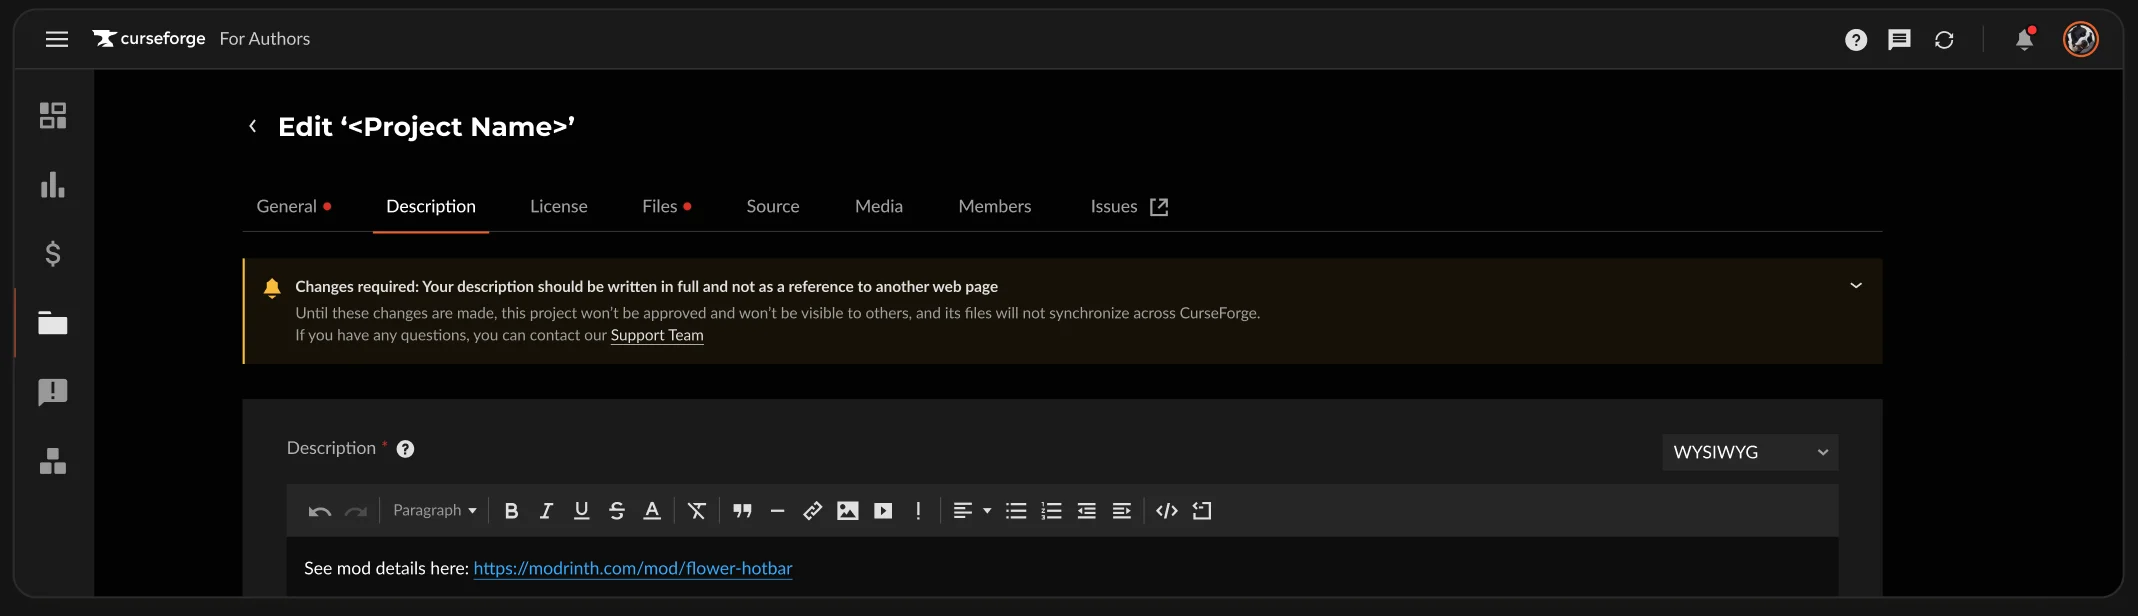Open the analytics bar chart sidebar icon

[53, 185]
